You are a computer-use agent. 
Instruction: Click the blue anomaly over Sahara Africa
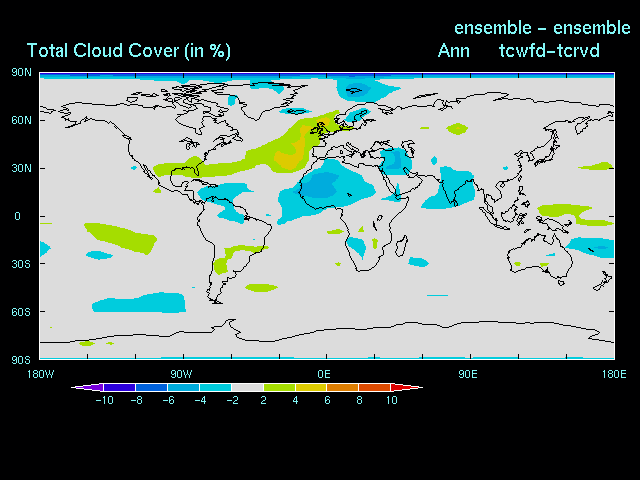point(322,184)
